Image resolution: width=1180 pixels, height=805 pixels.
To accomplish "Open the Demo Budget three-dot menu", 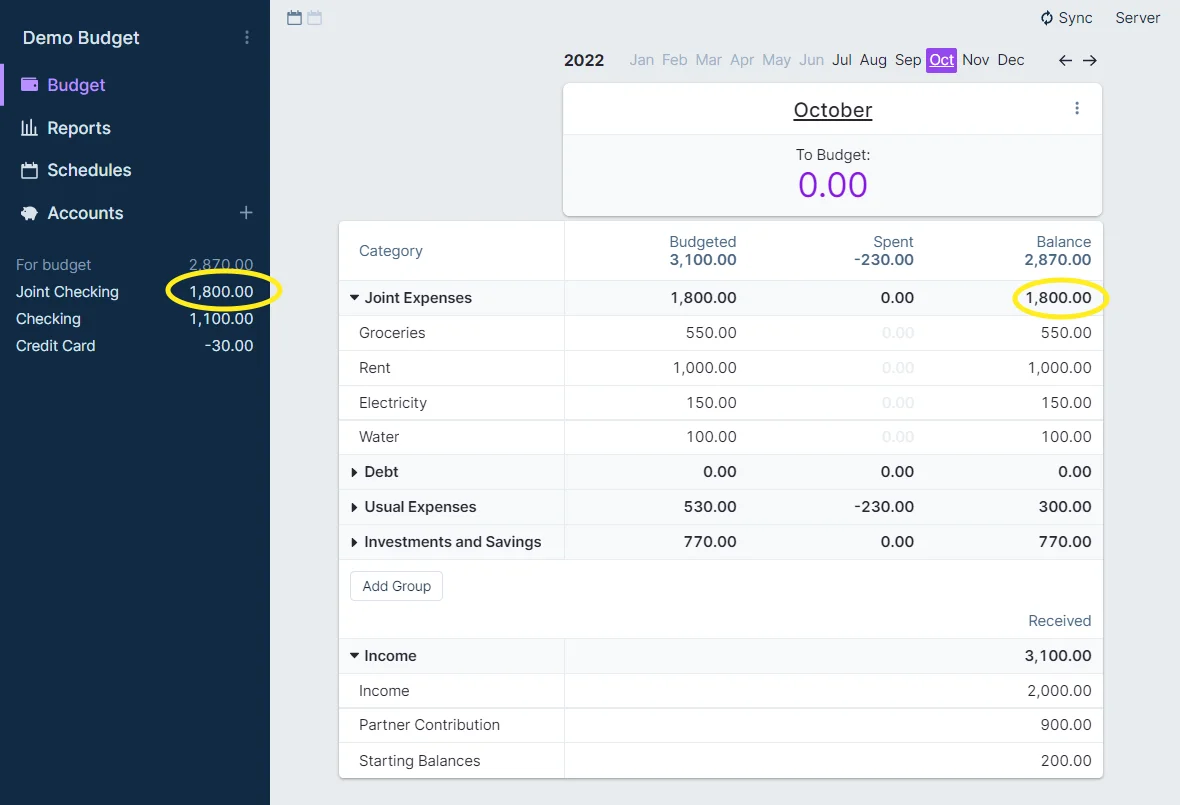I will (246, 37).
